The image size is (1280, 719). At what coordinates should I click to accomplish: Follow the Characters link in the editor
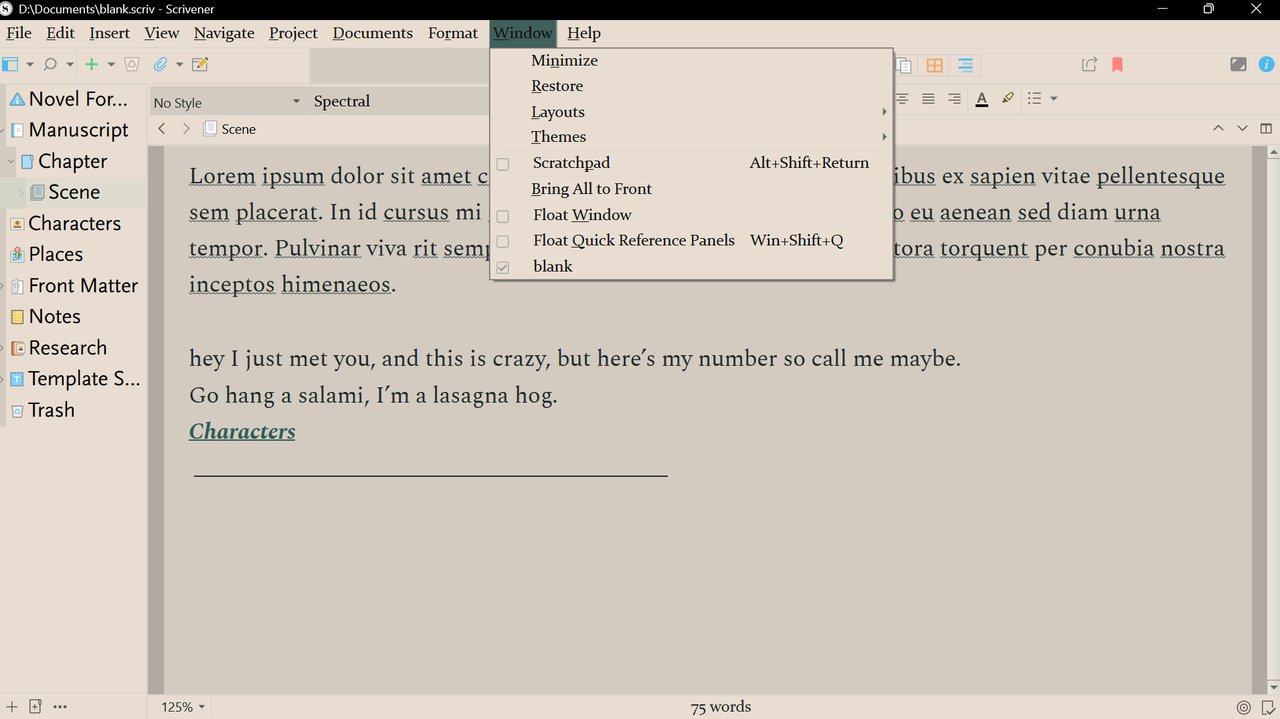(242, 432)
